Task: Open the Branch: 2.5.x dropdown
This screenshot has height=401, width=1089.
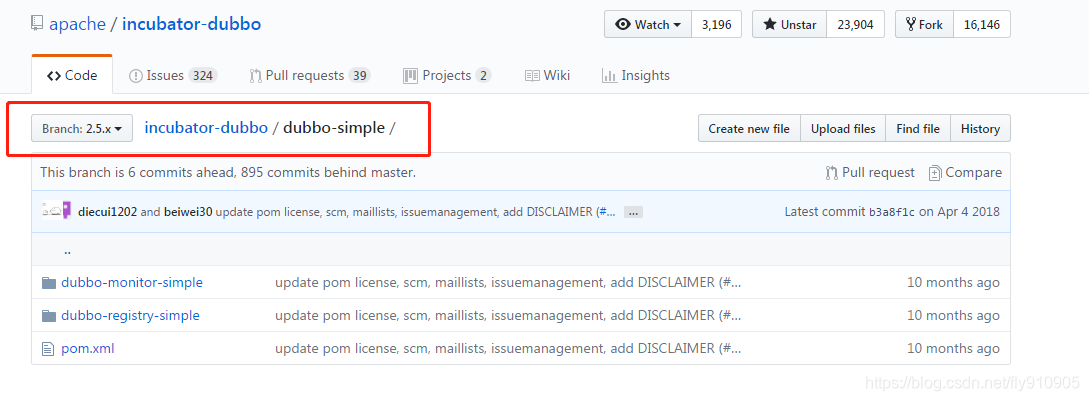Action: tap(82, 129)
